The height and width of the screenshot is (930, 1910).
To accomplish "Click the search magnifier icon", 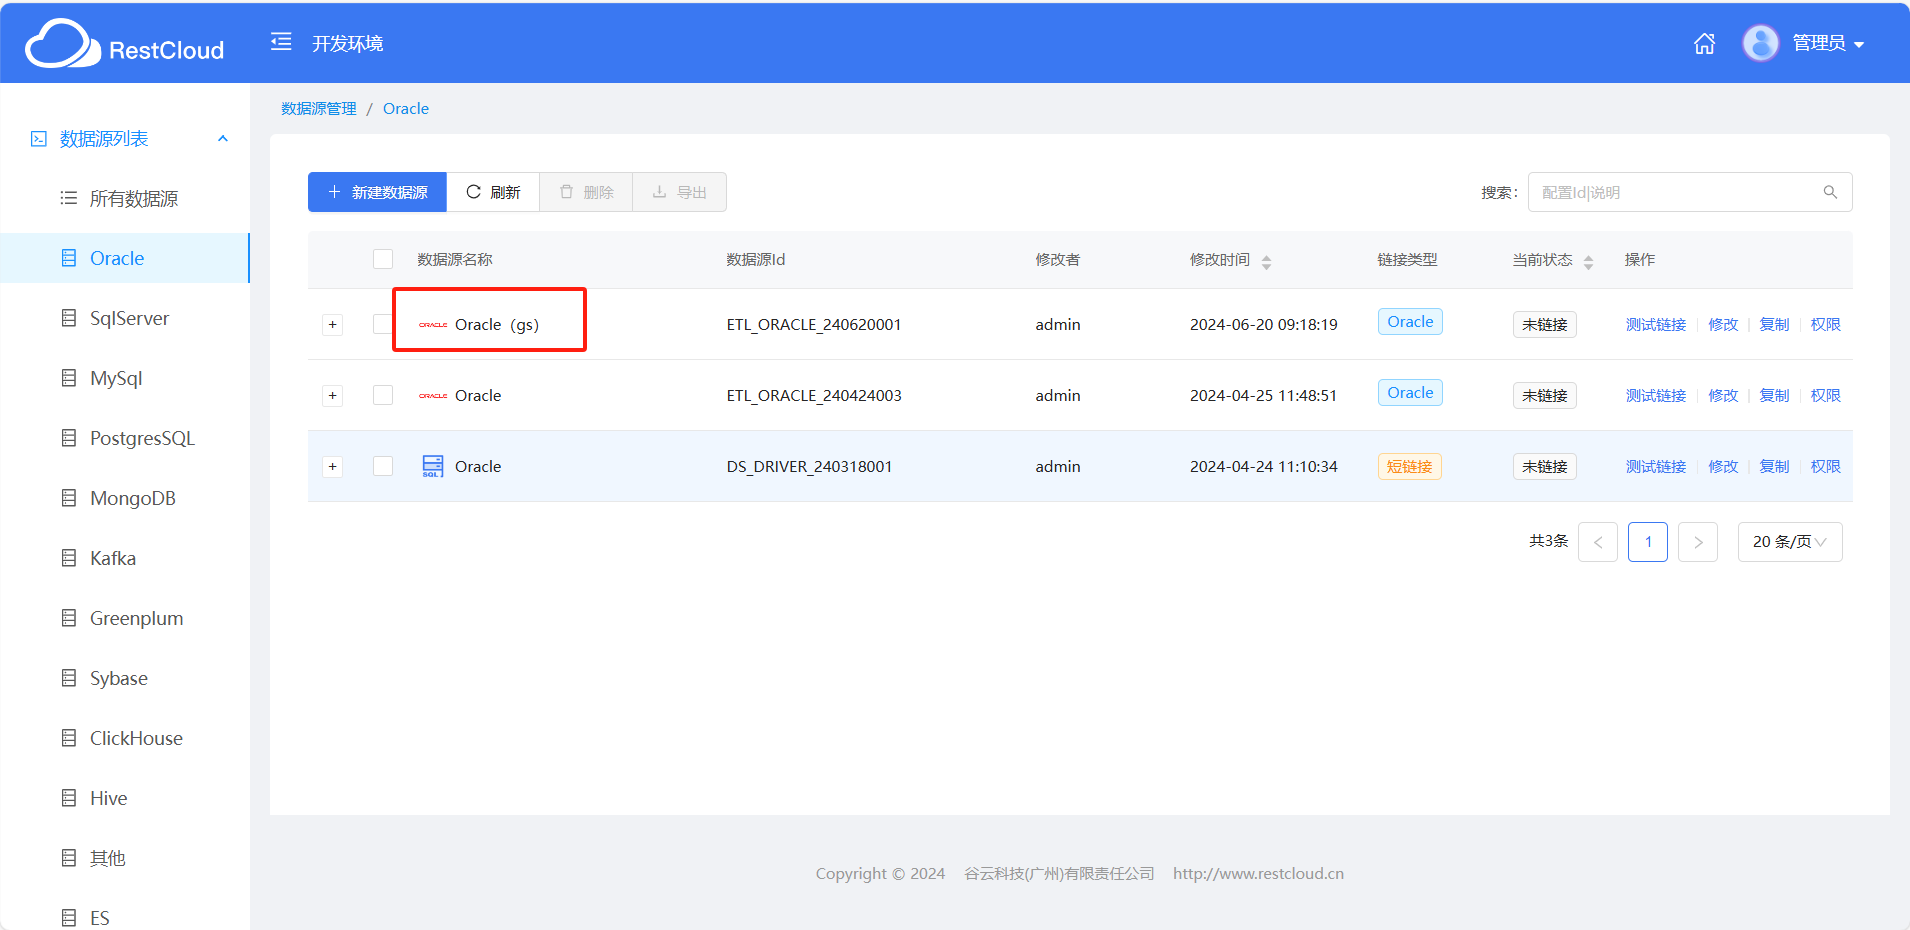I will 1830,192.
